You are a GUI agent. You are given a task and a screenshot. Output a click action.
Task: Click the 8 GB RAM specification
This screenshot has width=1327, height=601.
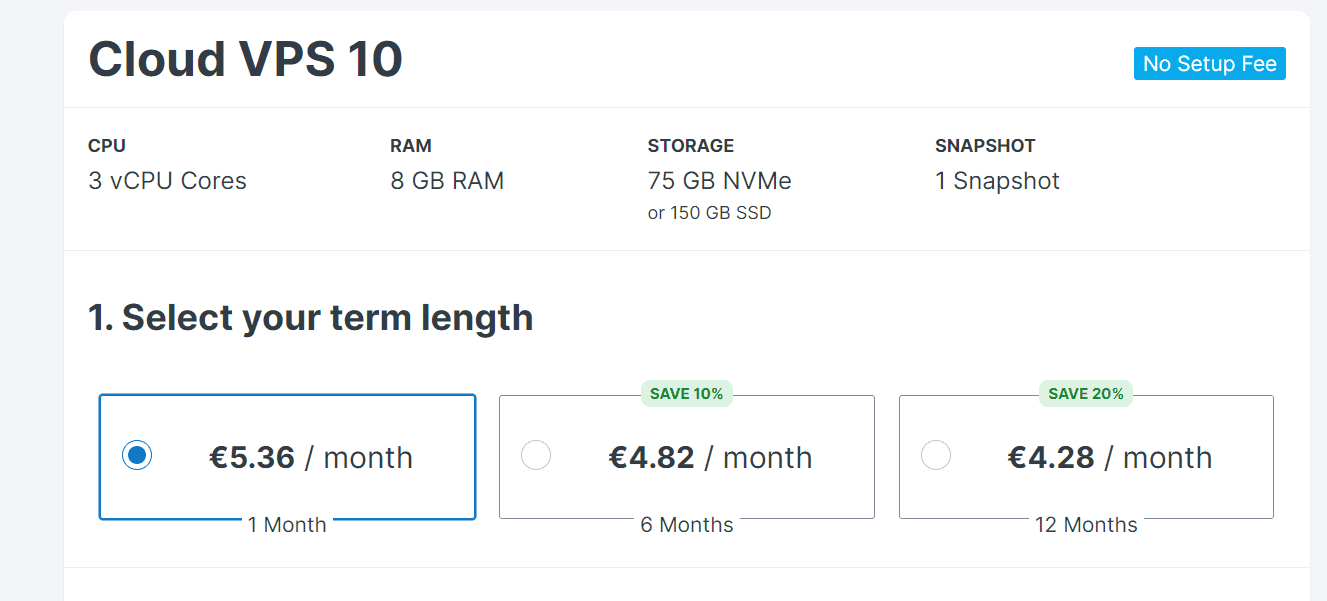[447, 181]
